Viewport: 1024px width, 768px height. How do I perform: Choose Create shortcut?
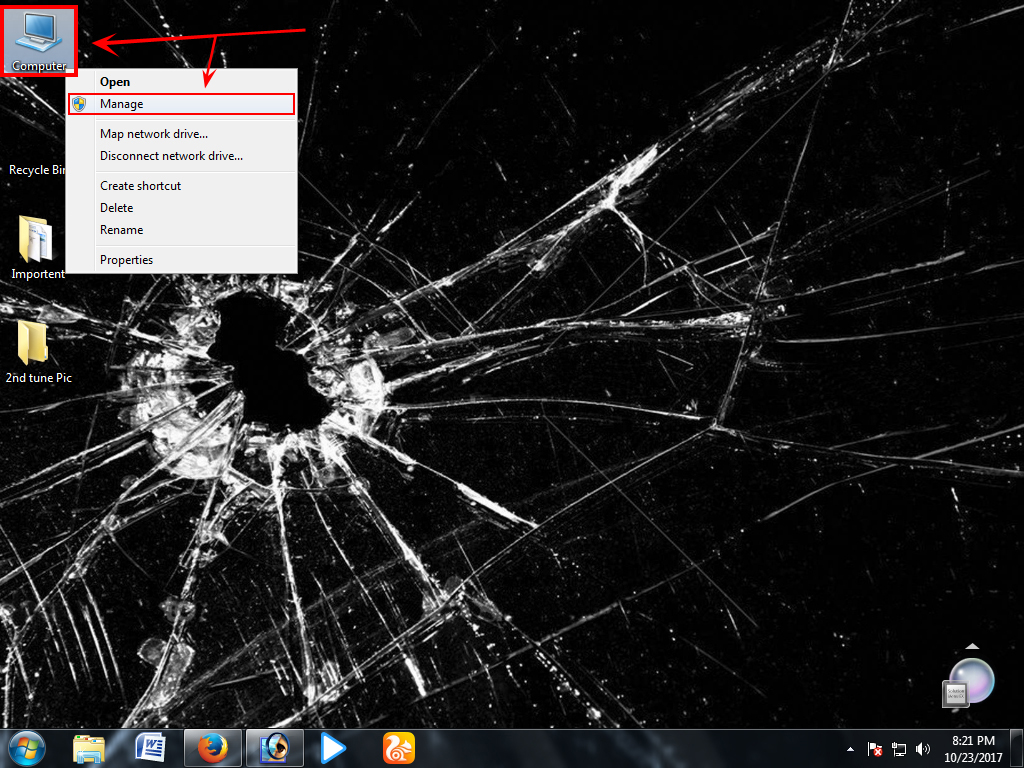click(x=182, y=186)
